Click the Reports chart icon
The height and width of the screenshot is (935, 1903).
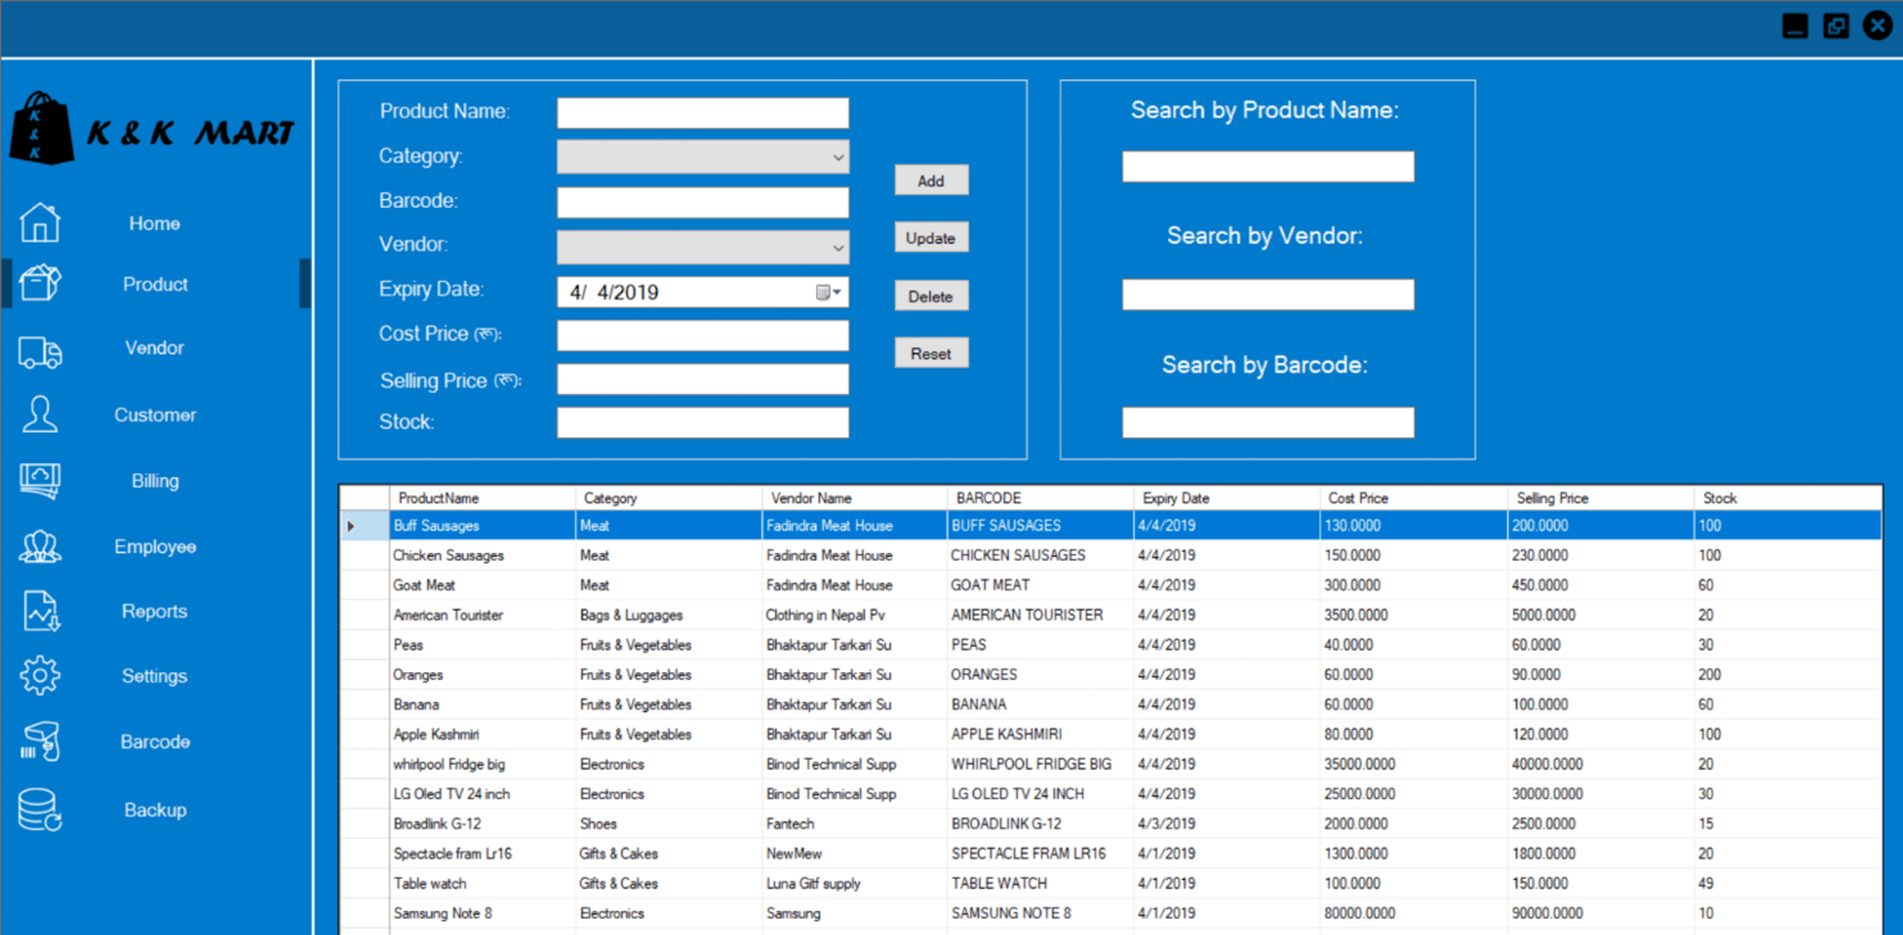pos(41,611)
